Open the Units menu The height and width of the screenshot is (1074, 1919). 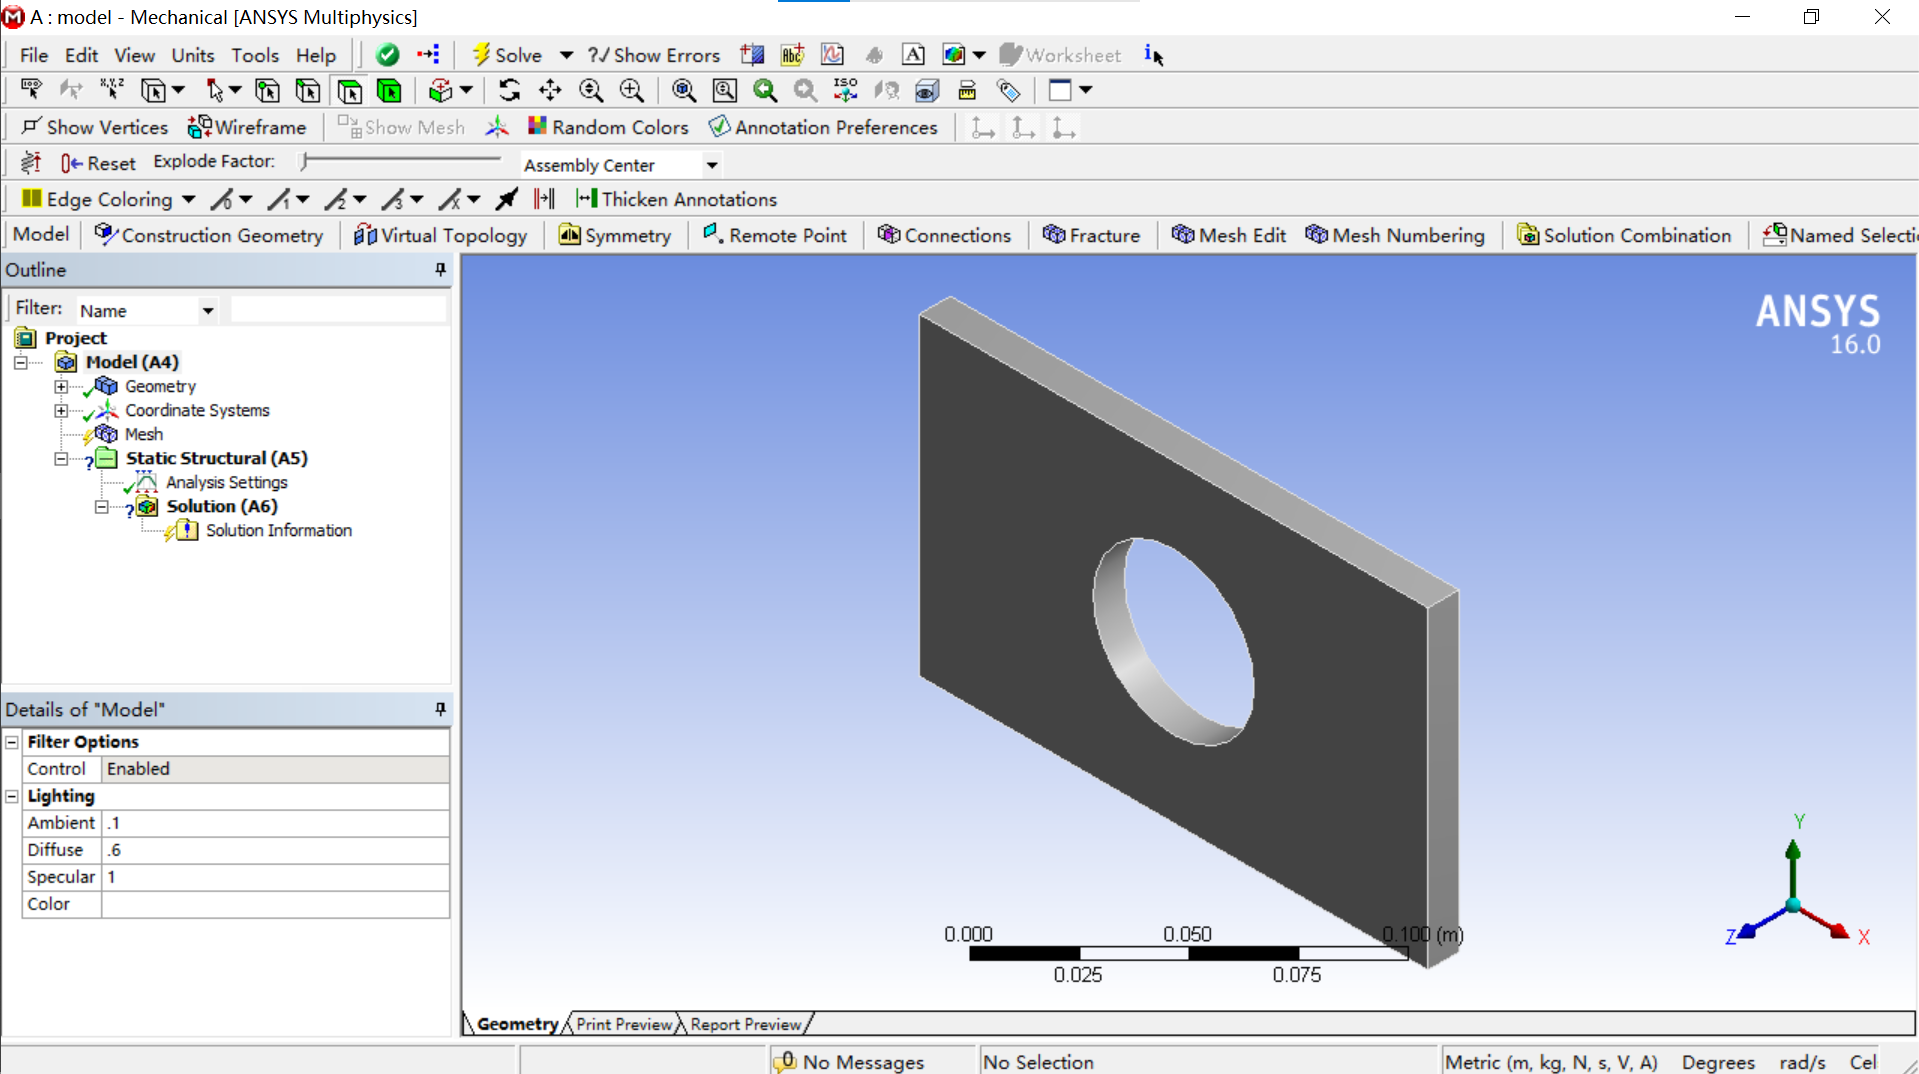192,55
